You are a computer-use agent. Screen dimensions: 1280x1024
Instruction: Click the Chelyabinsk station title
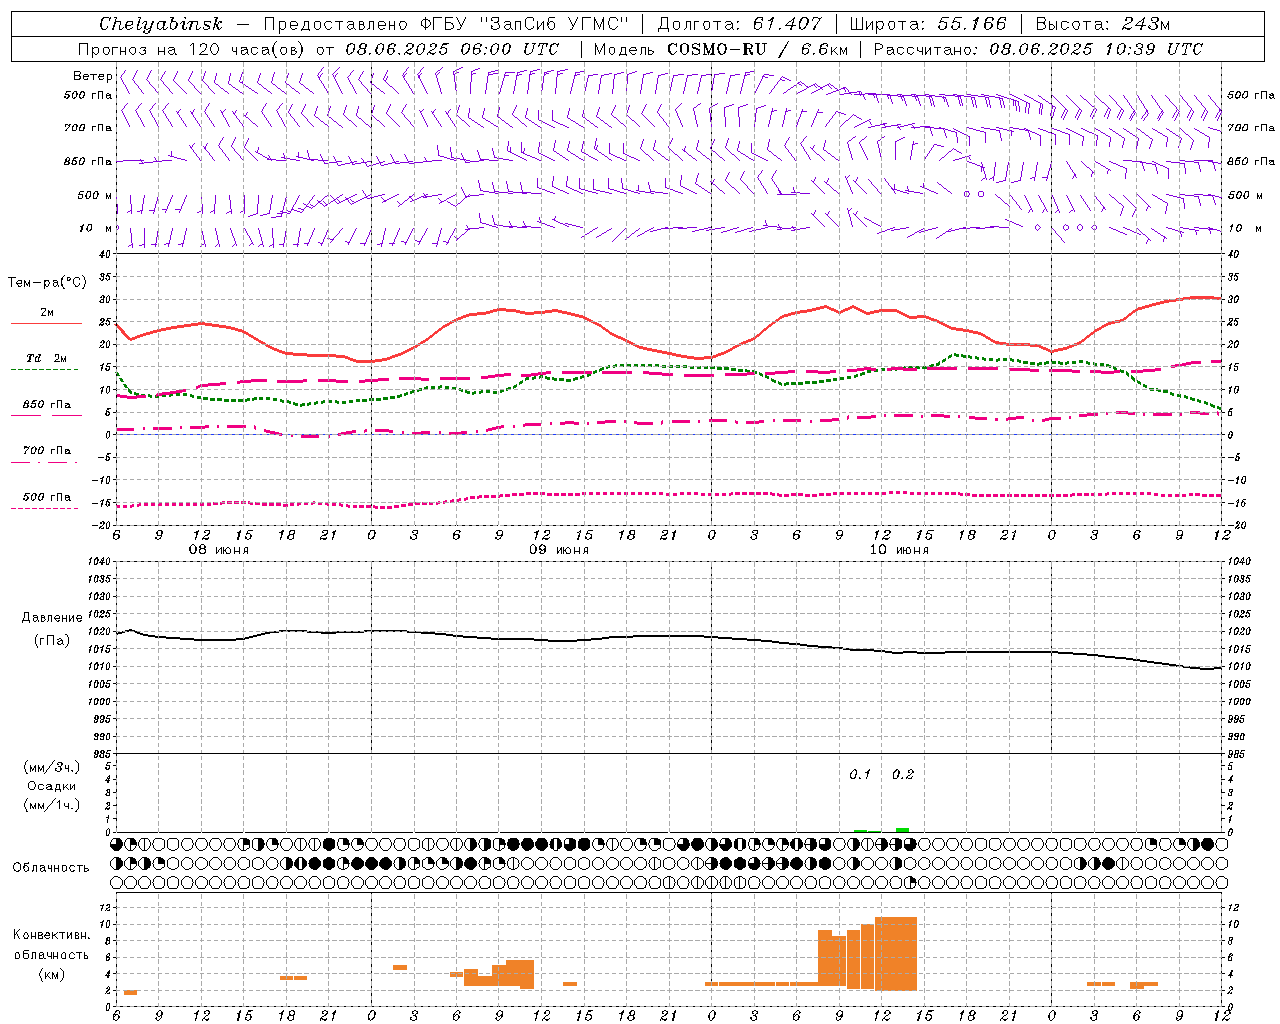click(x=160, y=24)
